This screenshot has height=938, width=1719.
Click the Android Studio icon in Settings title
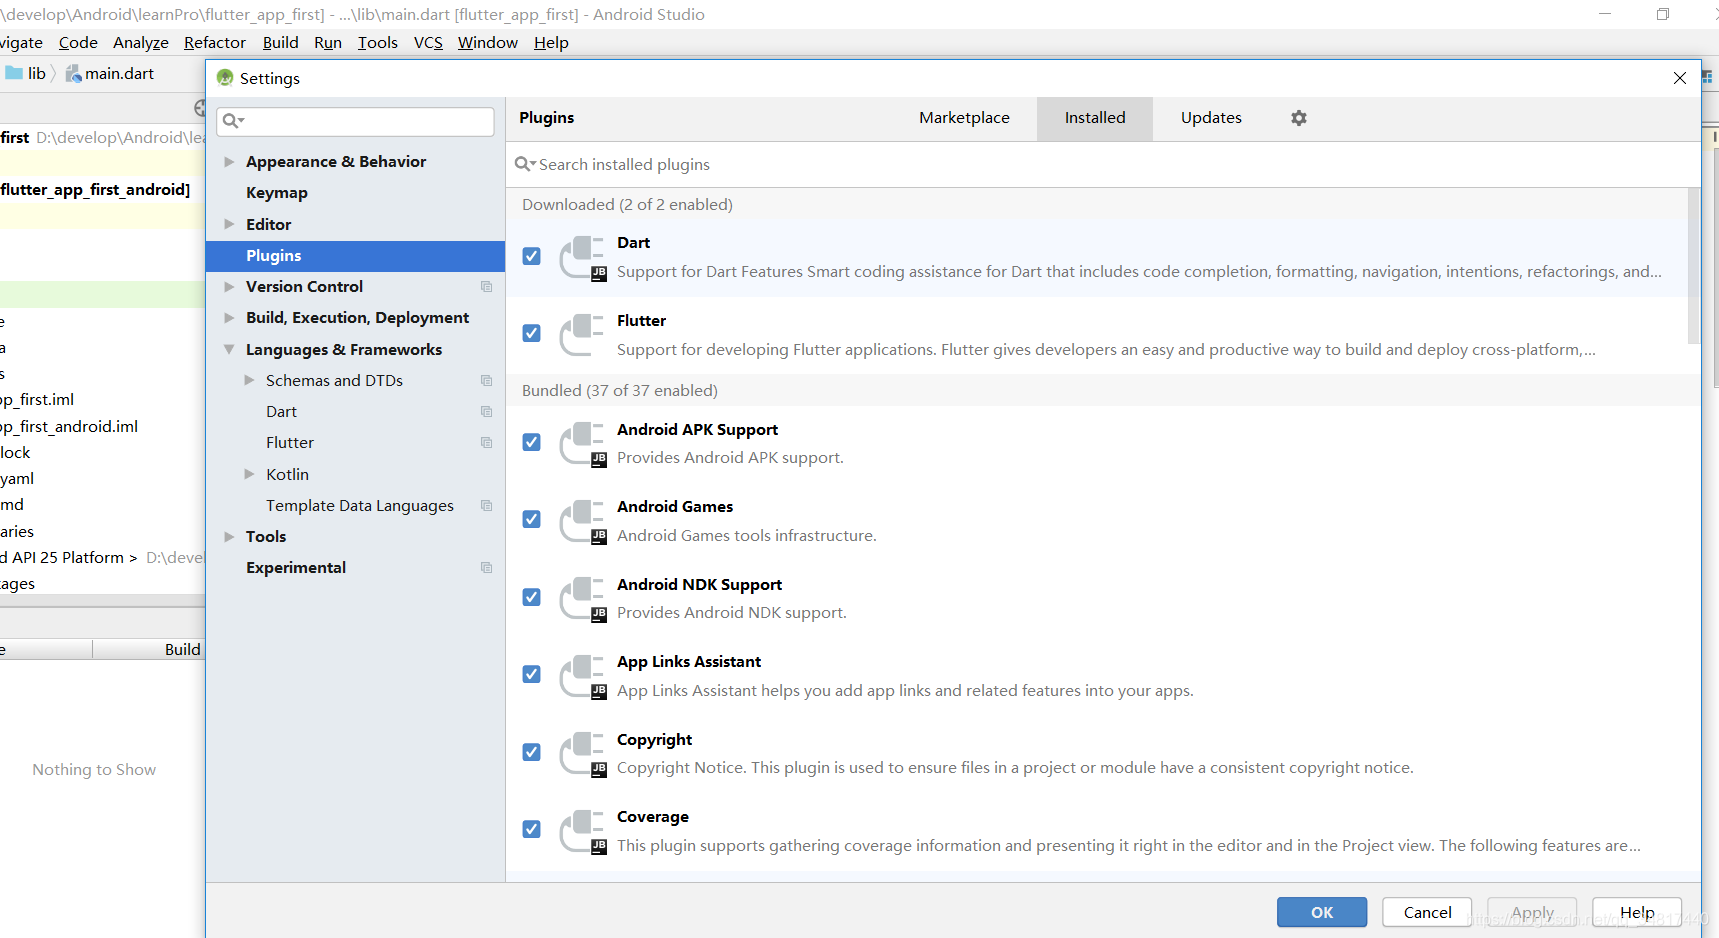pyautogui.click(x=225, y=78)
